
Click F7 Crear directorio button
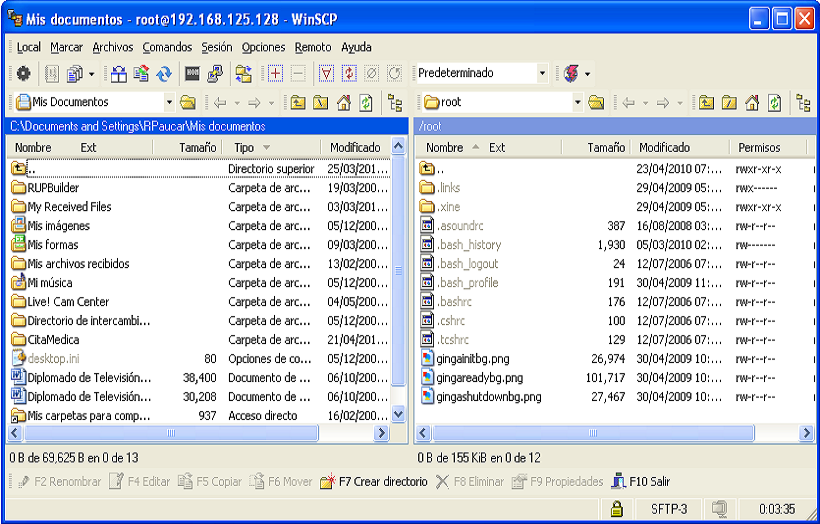tap(374, 482)
